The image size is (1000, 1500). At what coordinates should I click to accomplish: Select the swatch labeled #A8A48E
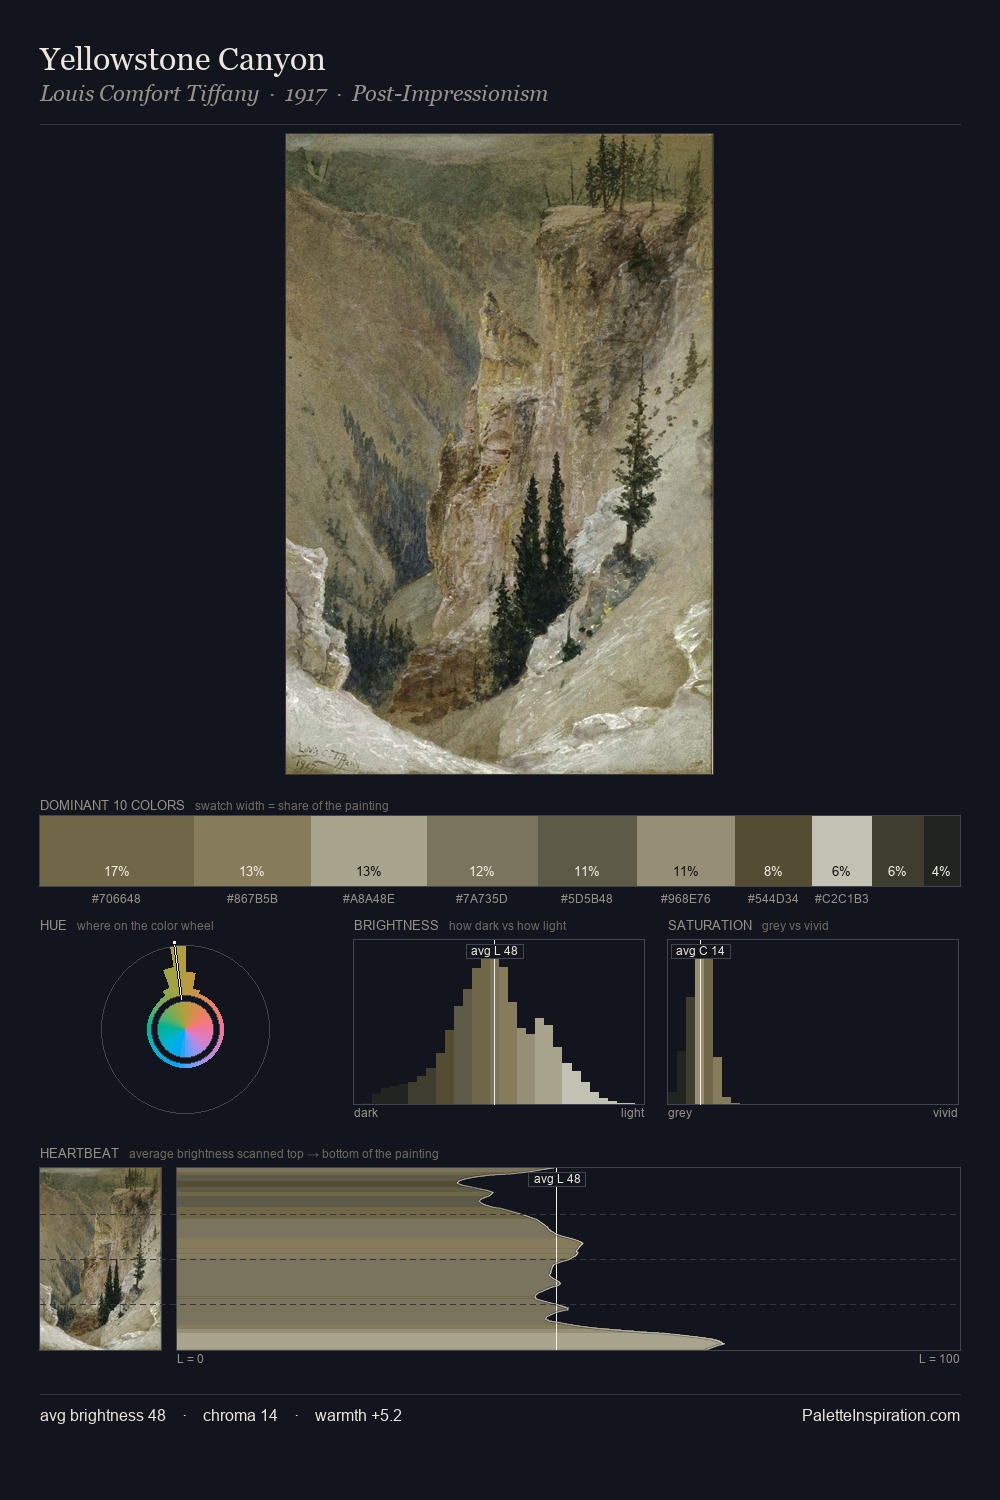[x=369, y=851]
